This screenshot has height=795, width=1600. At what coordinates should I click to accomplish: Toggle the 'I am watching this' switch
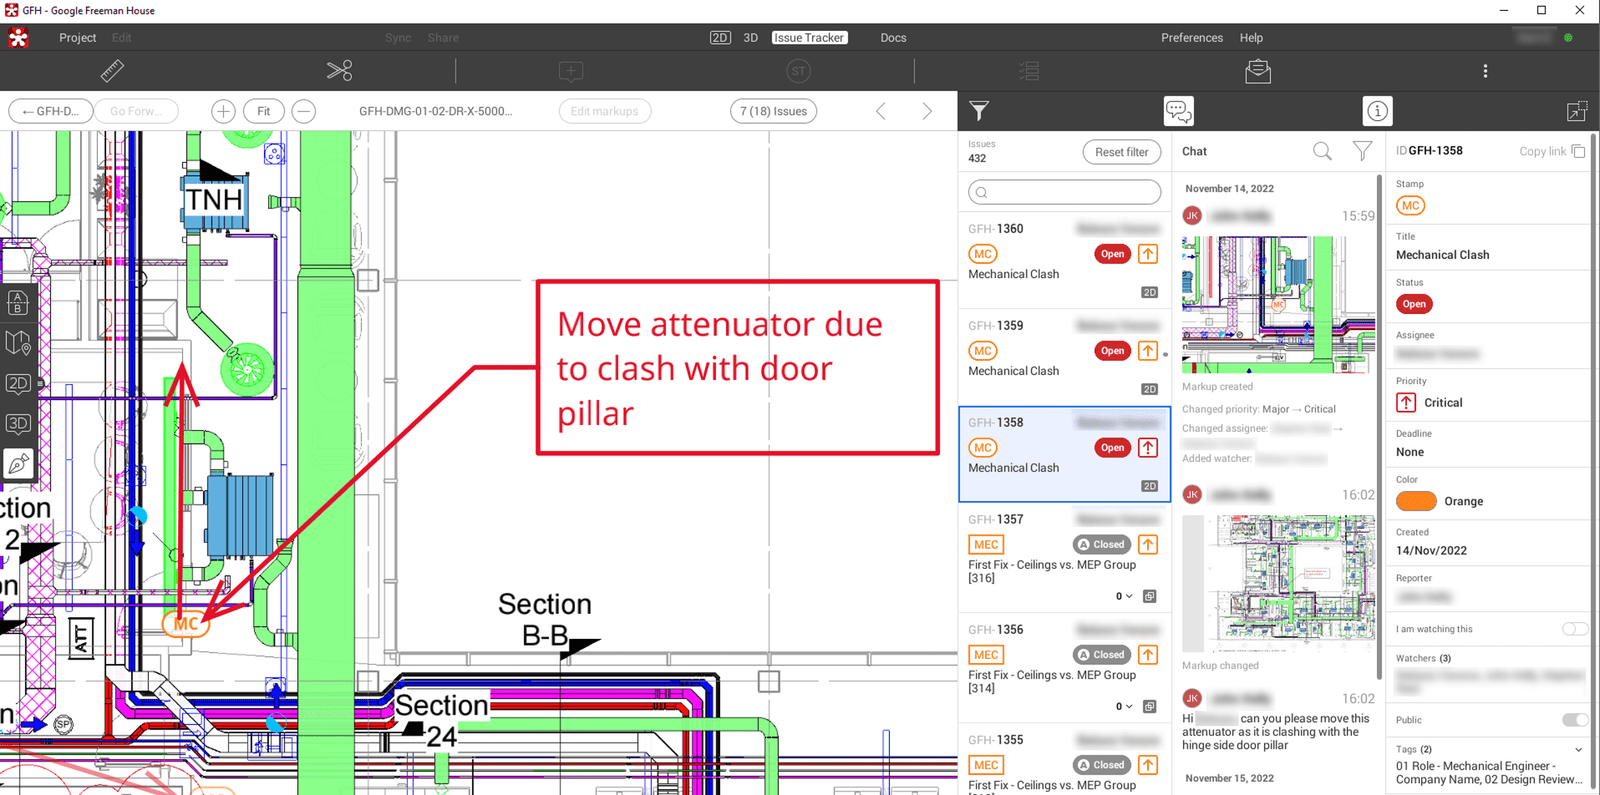pyautogui.click(x=1574, y=629)
